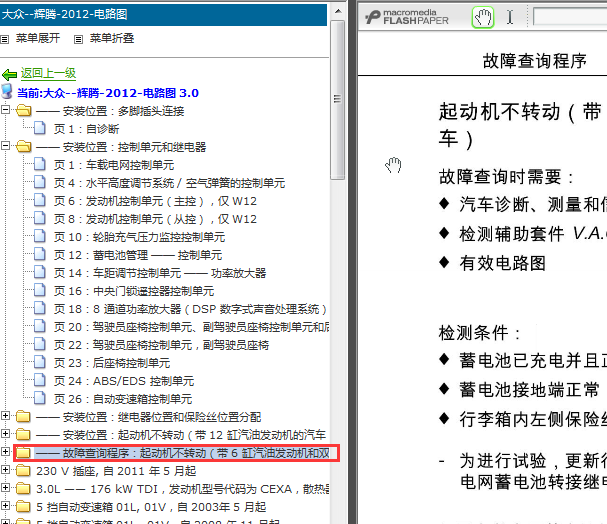This screenshot has width=607, height=524.
Task: Open 页 1：车载电网控制单元
Action: tap(114, 165)
